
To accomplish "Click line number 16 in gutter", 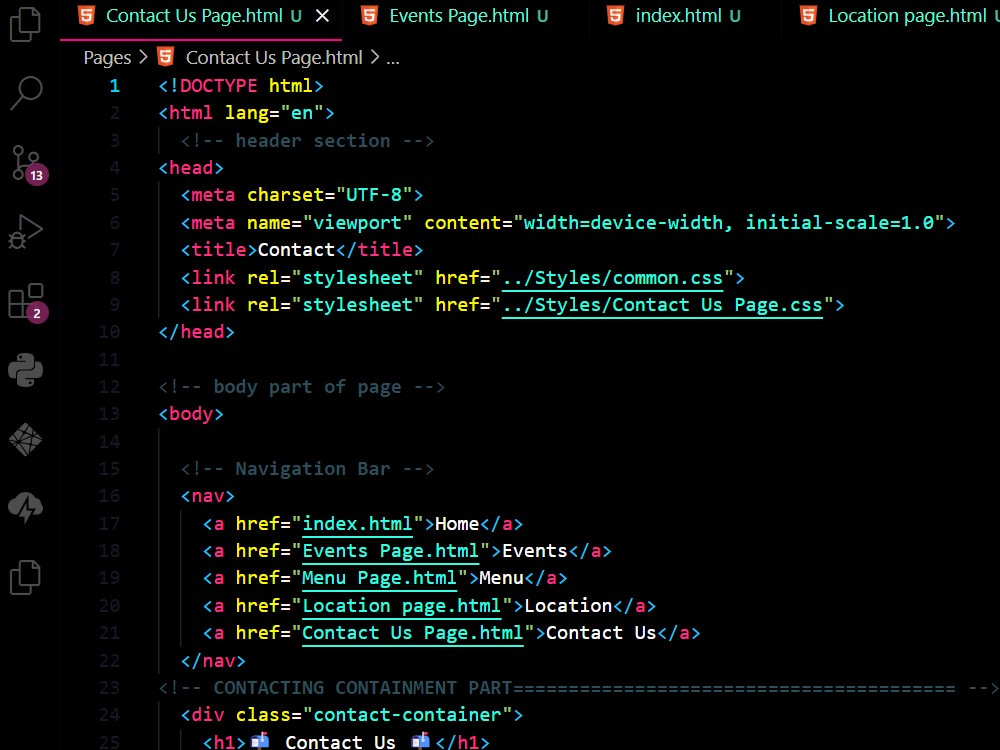I will 109,496.
